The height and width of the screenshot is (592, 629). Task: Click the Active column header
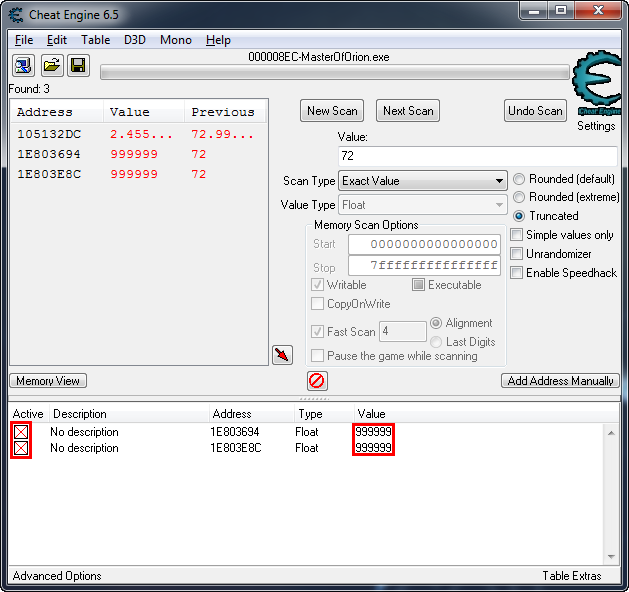pos(28,414)
